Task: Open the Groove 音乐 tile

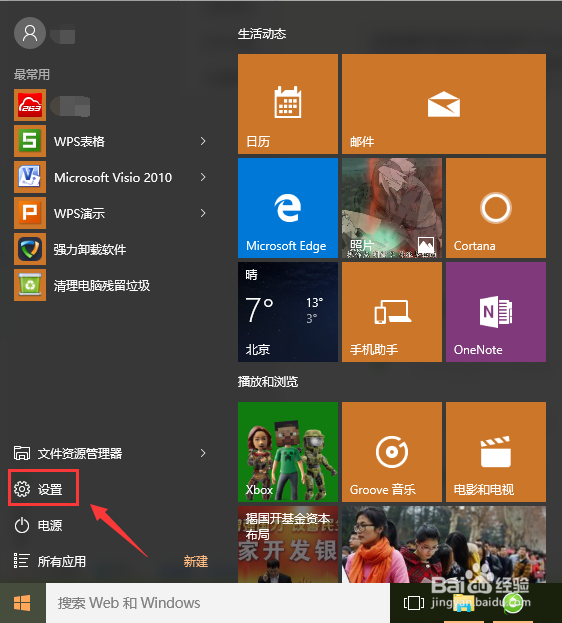Action: 392,452
